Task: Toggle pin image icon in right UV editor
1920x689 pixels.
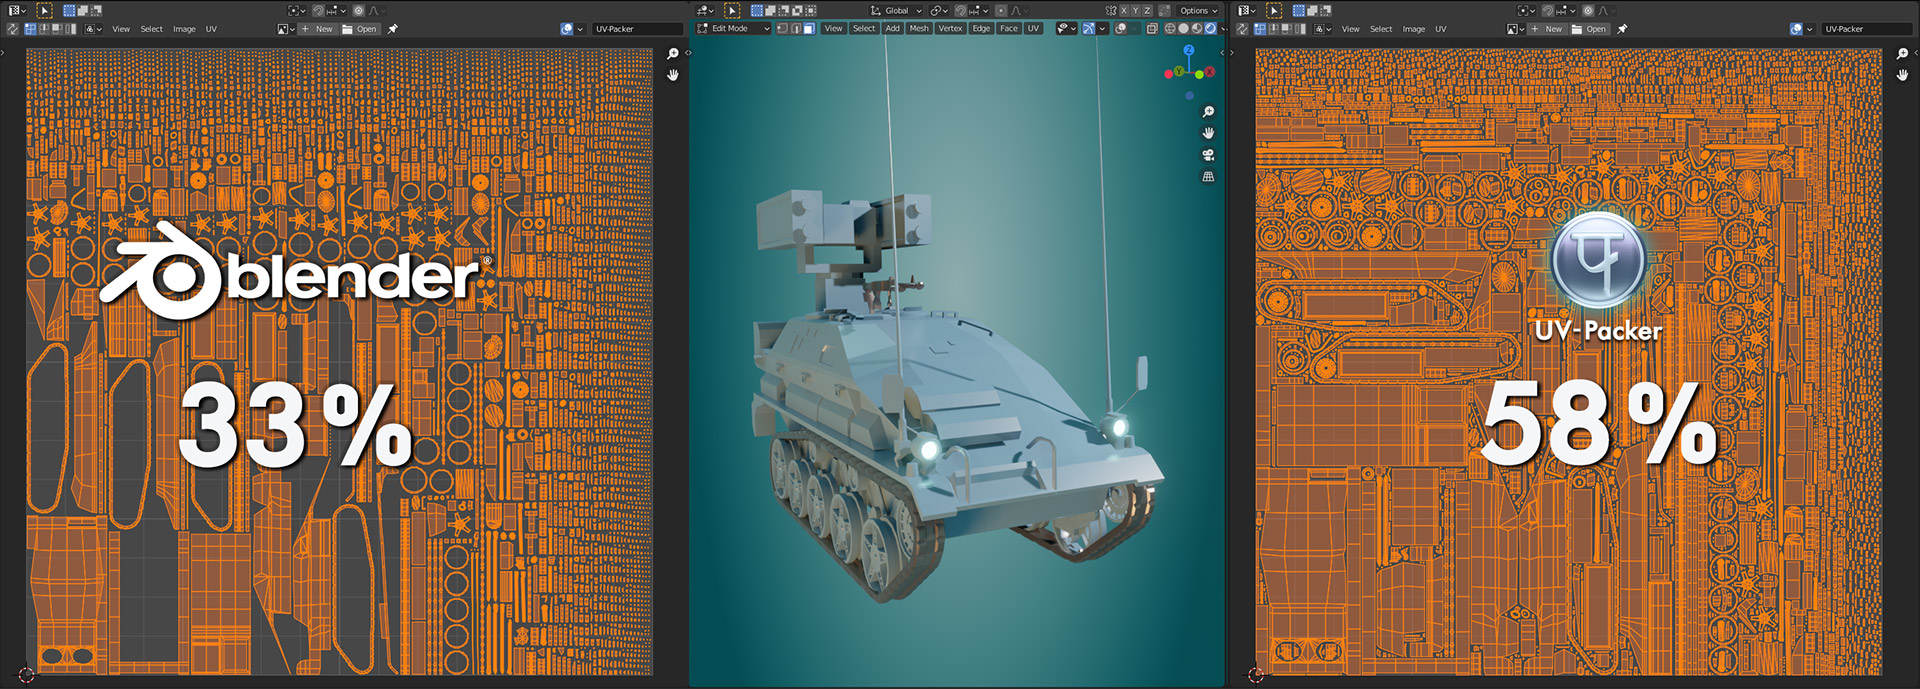Action: [1622, 29]
